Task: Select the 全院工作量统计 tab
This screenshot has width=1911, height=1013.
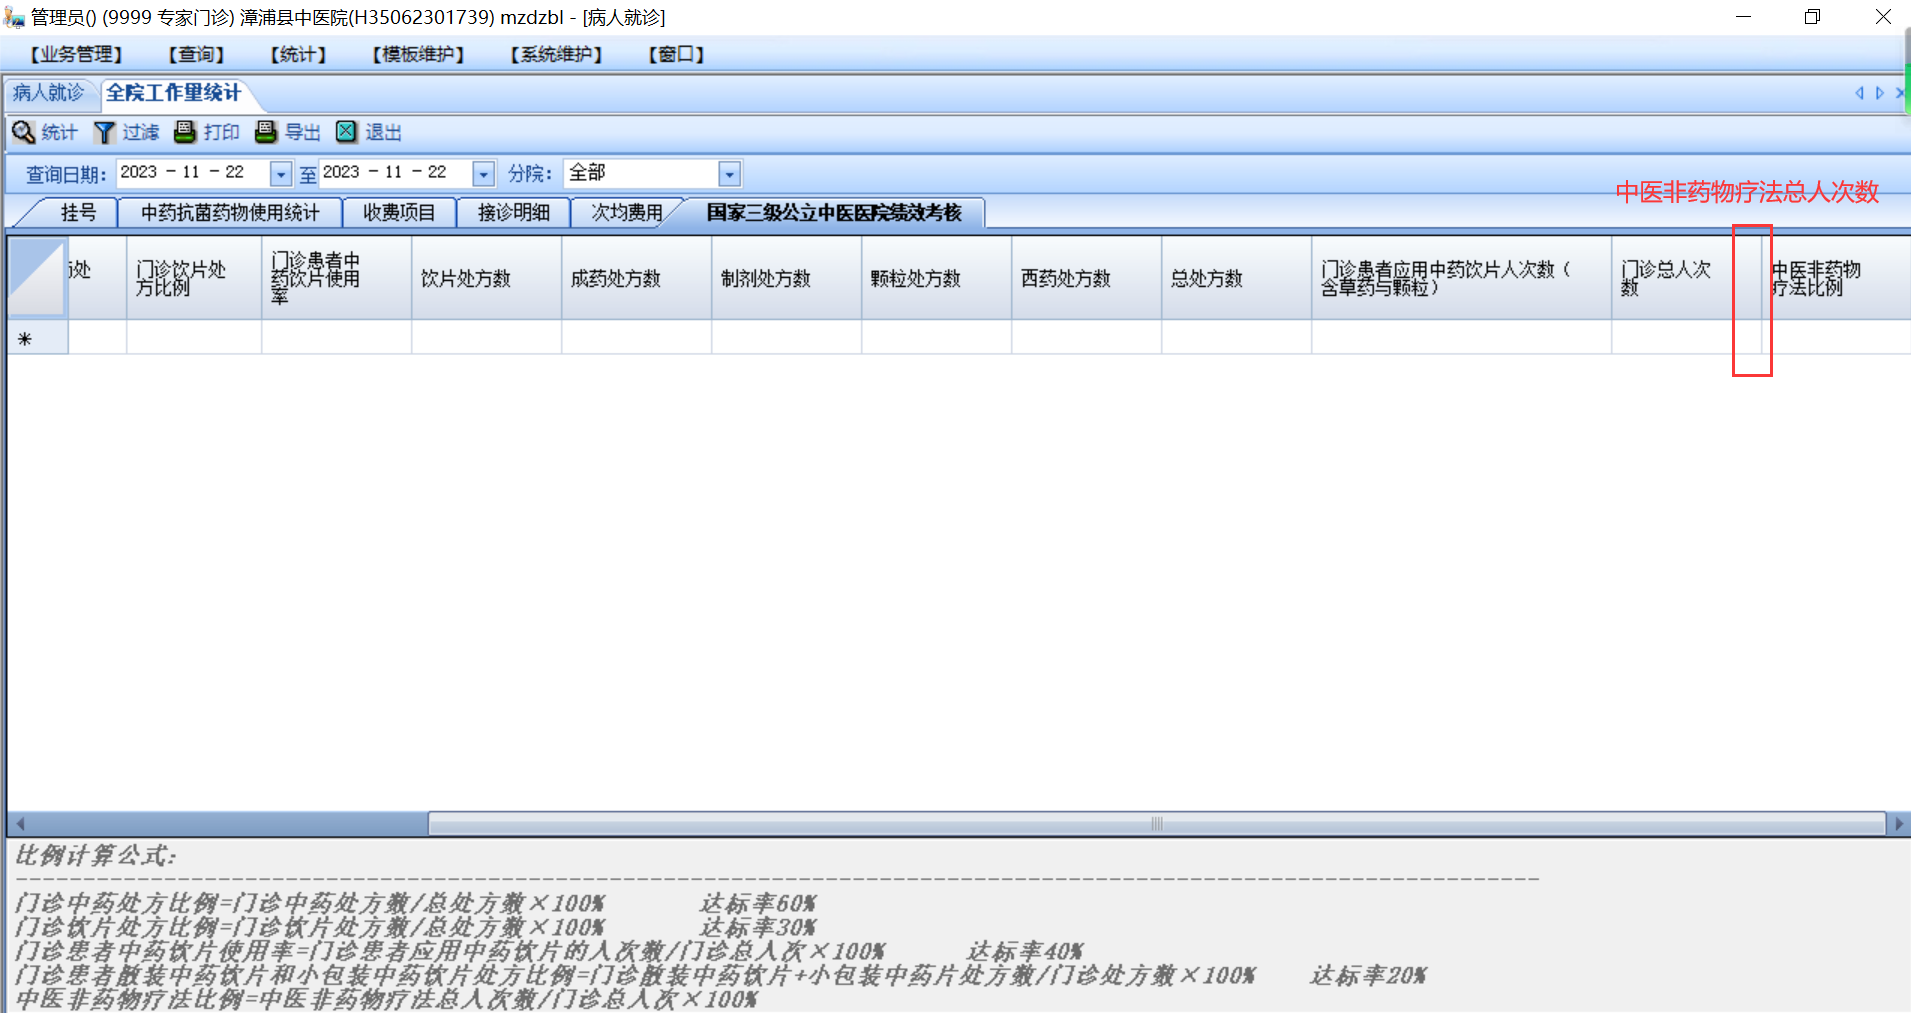Action: [x=174, y=93]
